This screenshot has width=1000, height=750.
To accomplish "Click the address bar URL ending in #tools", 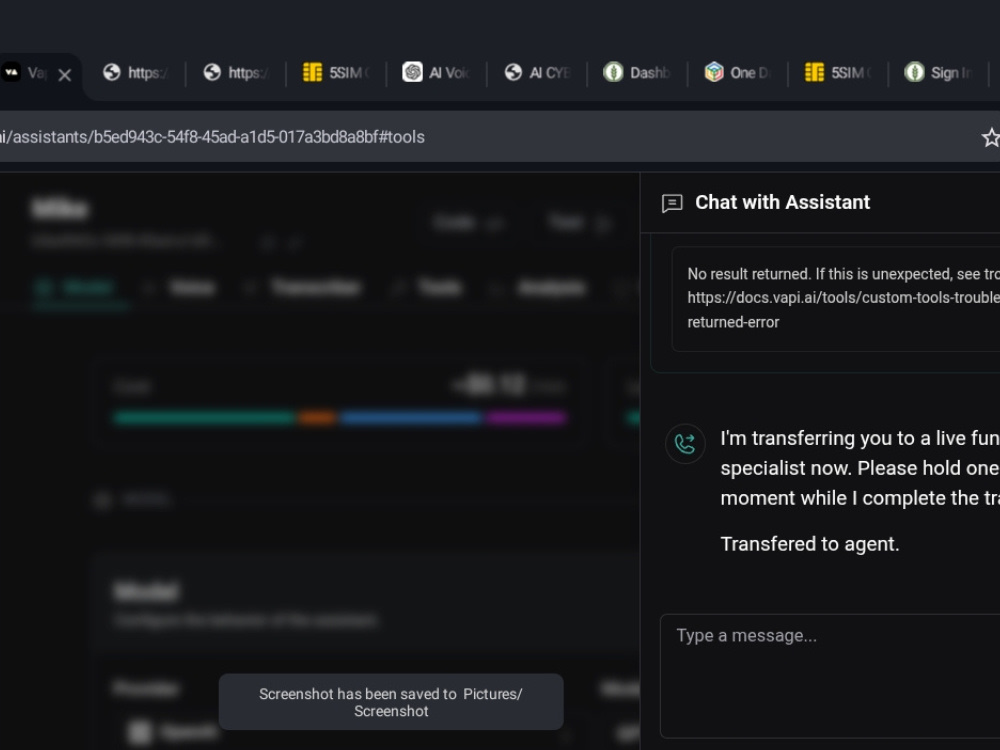I will click(212, 137).
